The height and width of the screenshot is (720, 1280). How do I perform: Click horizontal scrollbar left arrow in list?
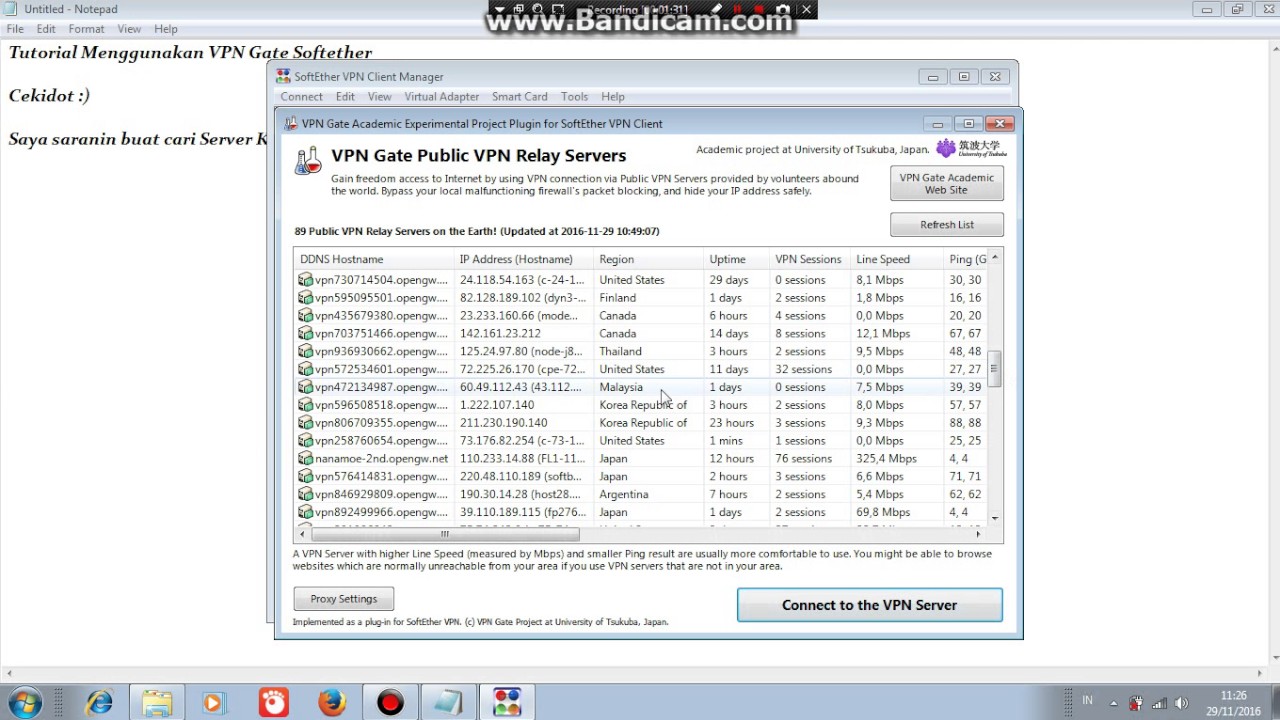point(303,534)
